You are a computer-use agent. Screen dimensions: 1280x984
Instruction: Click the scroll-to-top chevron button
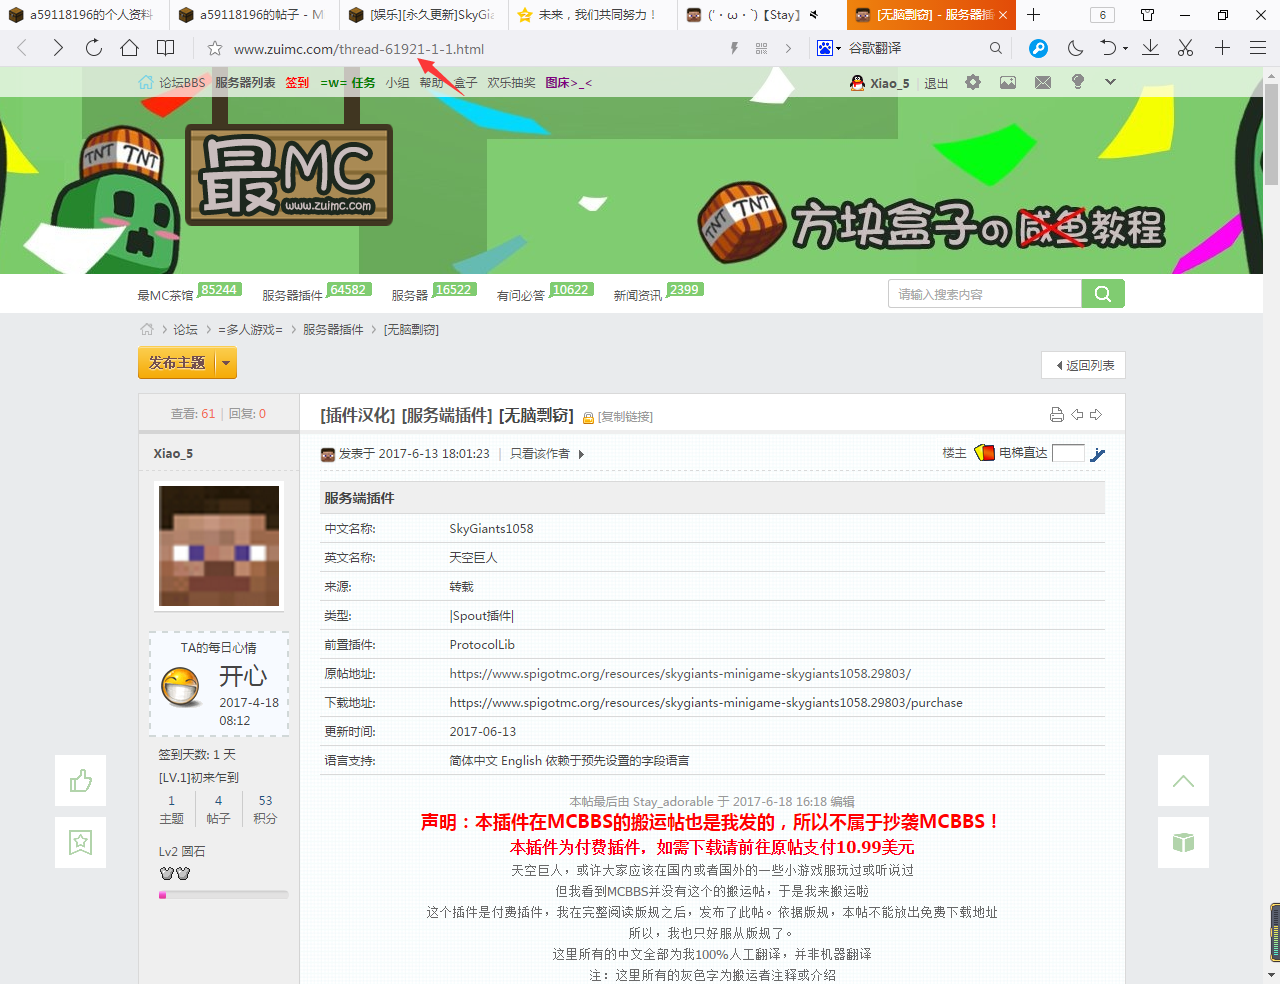(x=1183, y=781)
